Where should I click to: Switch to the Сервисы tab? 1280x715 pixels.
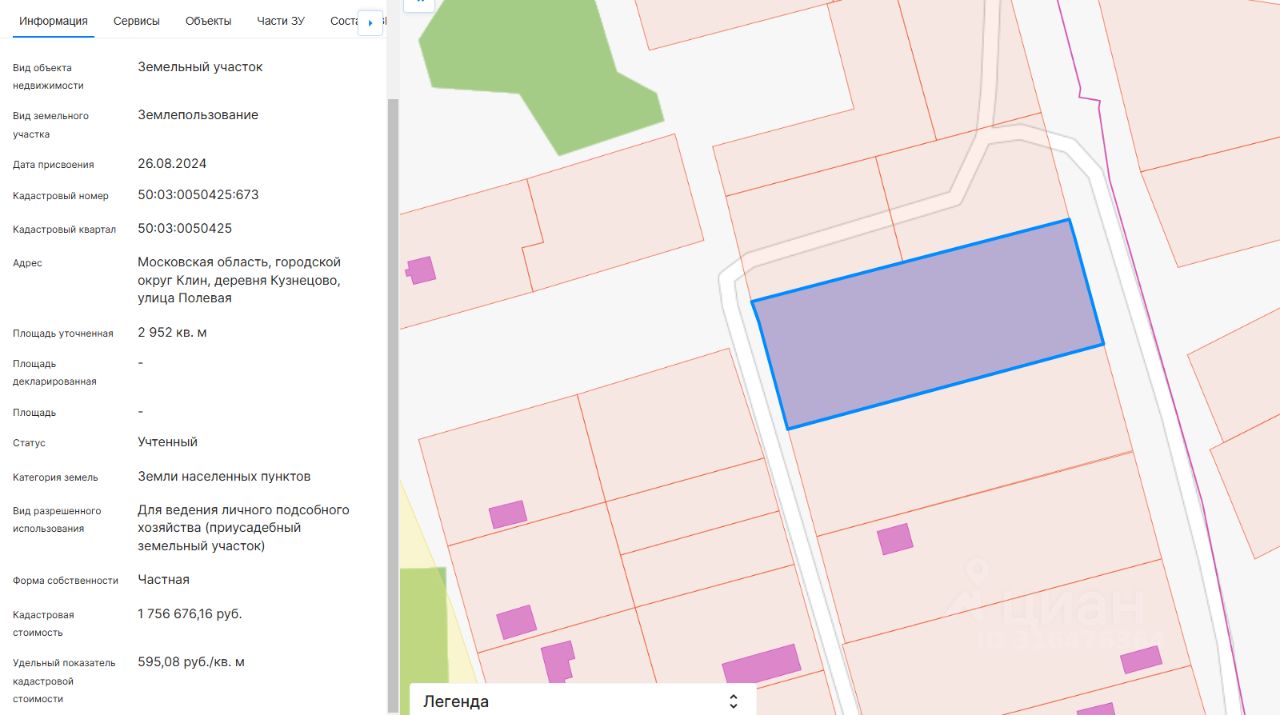tap(136, 21)
